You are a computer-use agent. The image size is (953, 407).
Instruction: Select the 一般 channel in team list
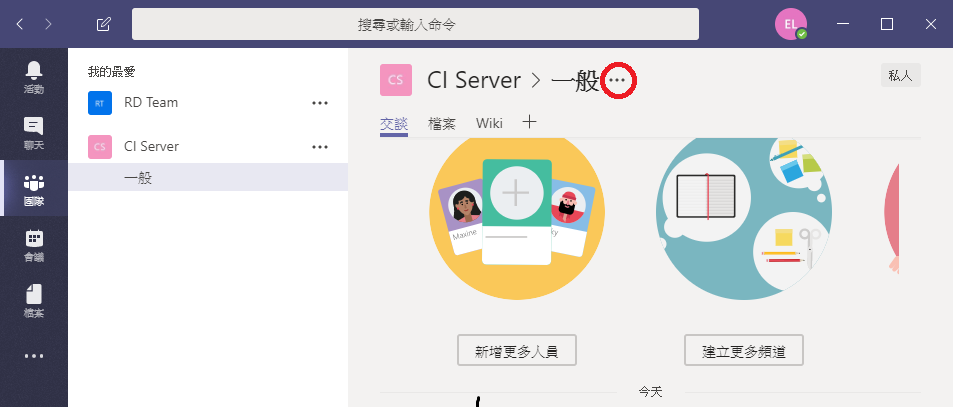point(208,177)
